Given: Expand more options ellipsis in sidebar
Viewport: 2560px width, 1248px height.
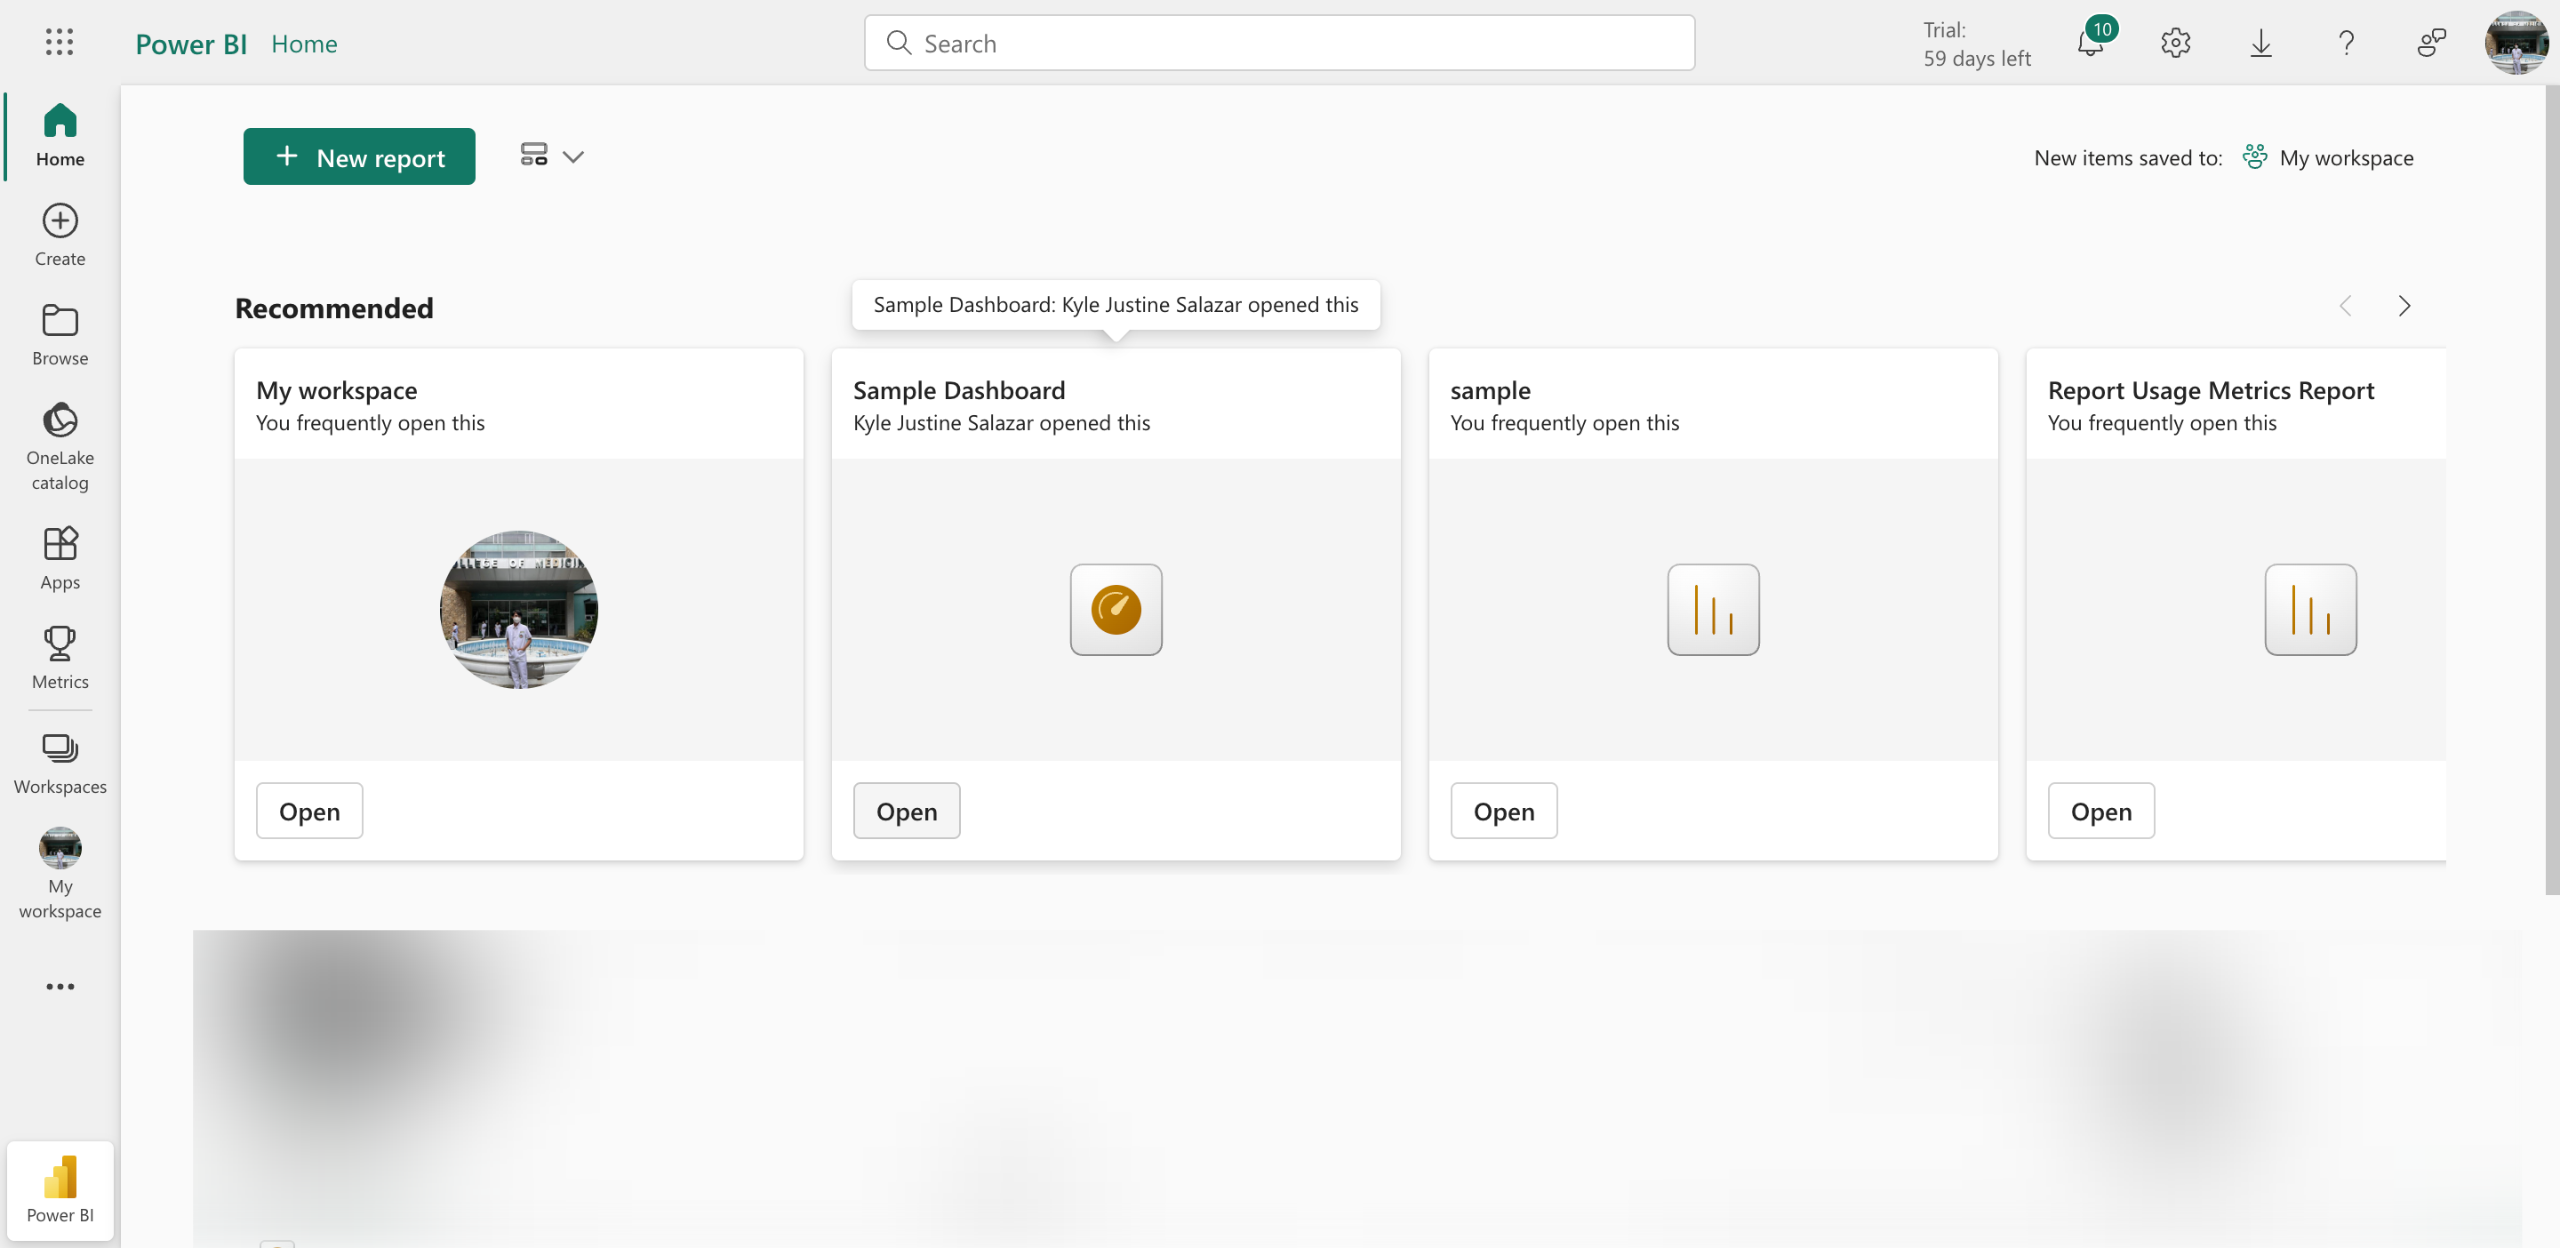Looking at the screenshot, I should coord(60,986).
